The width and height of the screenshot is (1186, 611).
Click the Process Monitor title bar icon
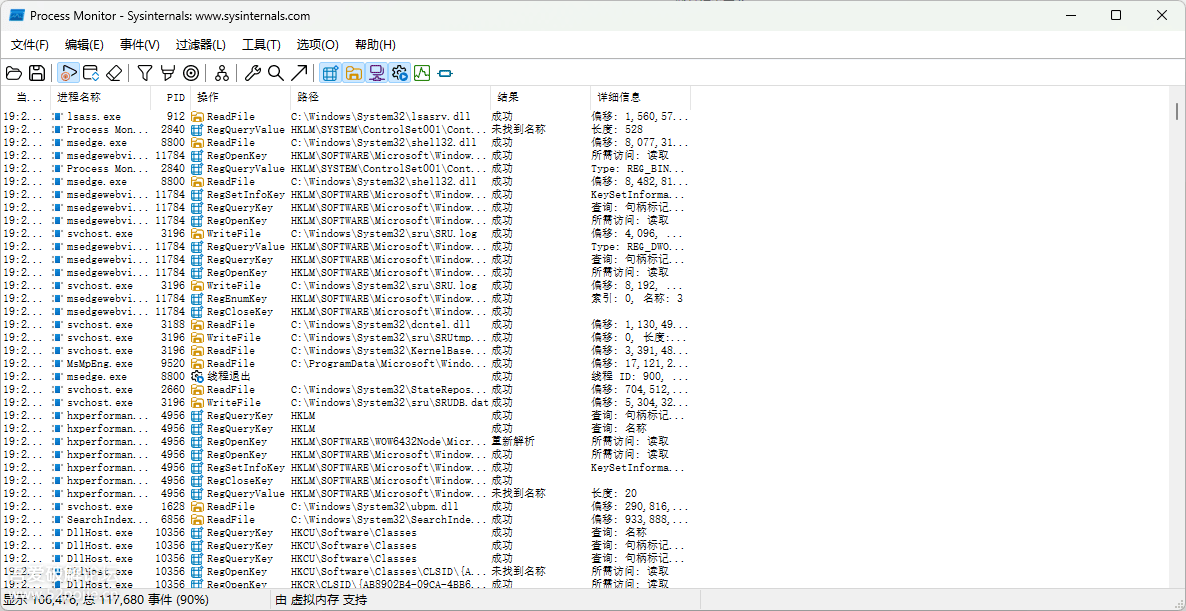click(17, 15)
